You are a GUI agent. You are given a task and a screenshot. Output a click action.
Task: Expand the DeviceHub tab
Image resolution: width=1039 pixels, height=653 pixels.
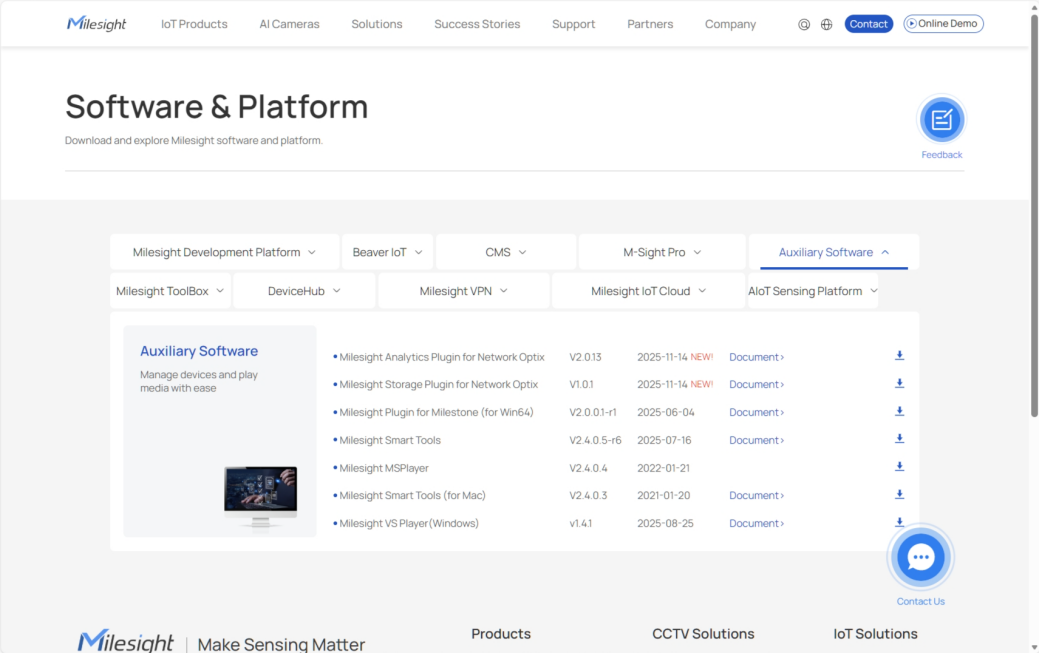coord(304,291)
